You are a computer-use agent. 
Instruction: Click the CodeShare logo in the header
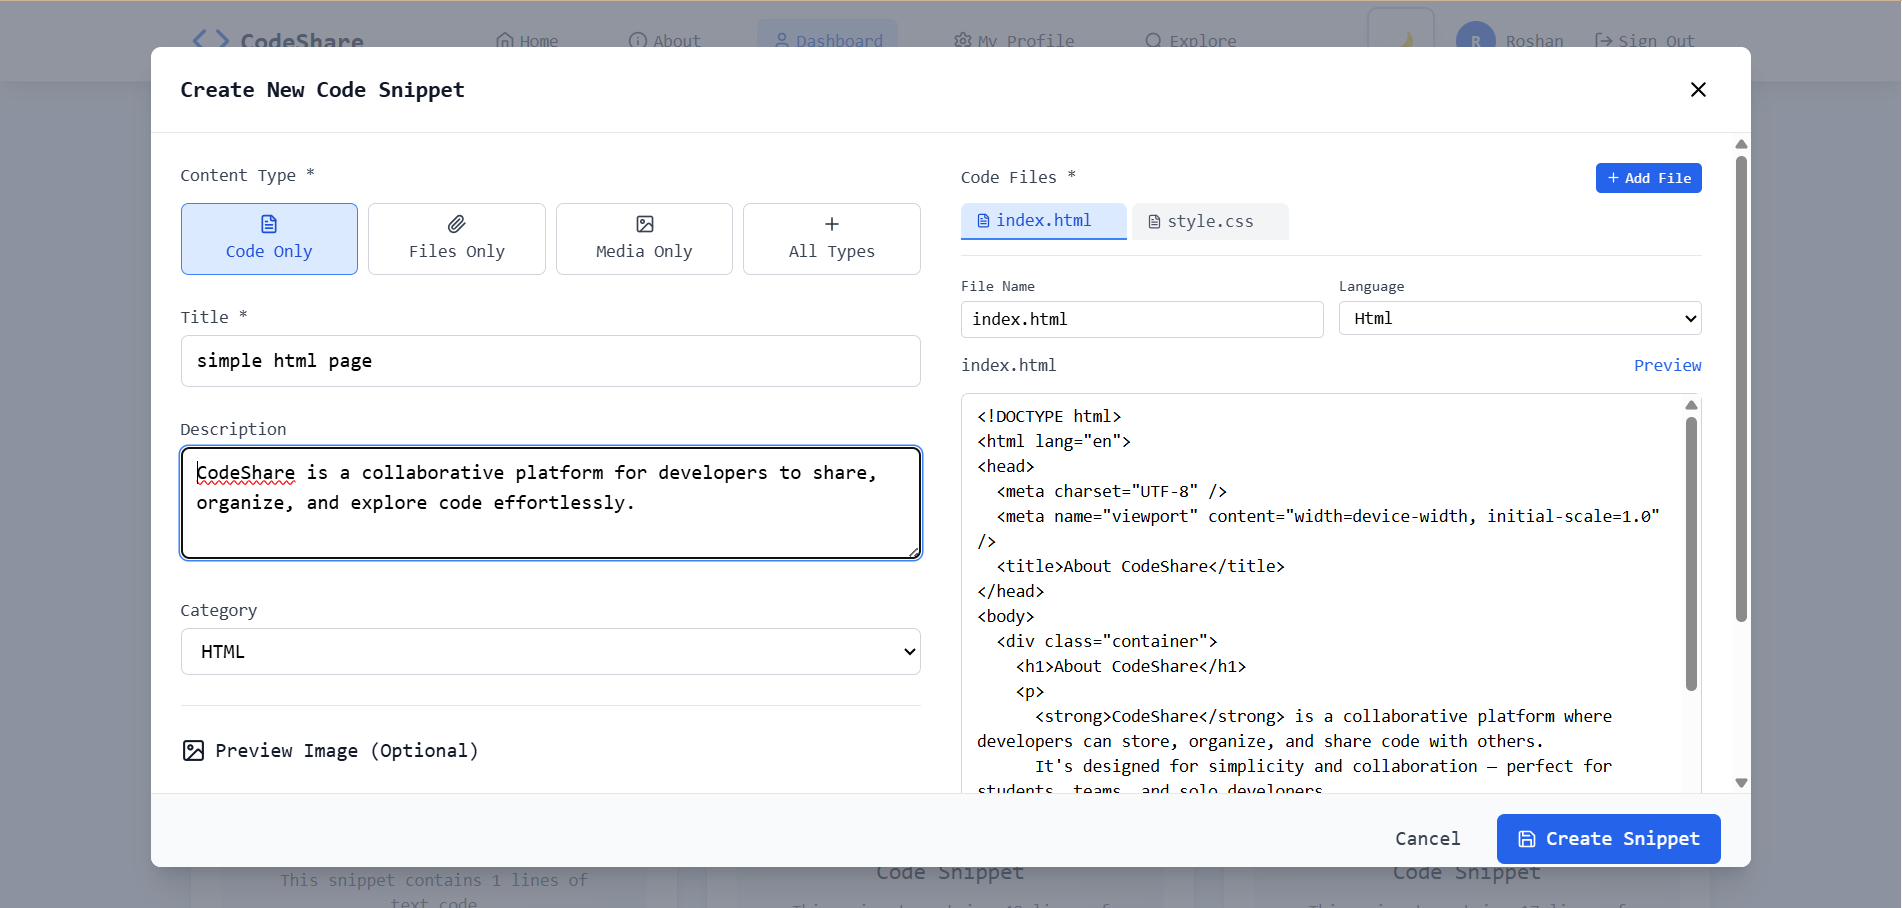pos(278,40)
